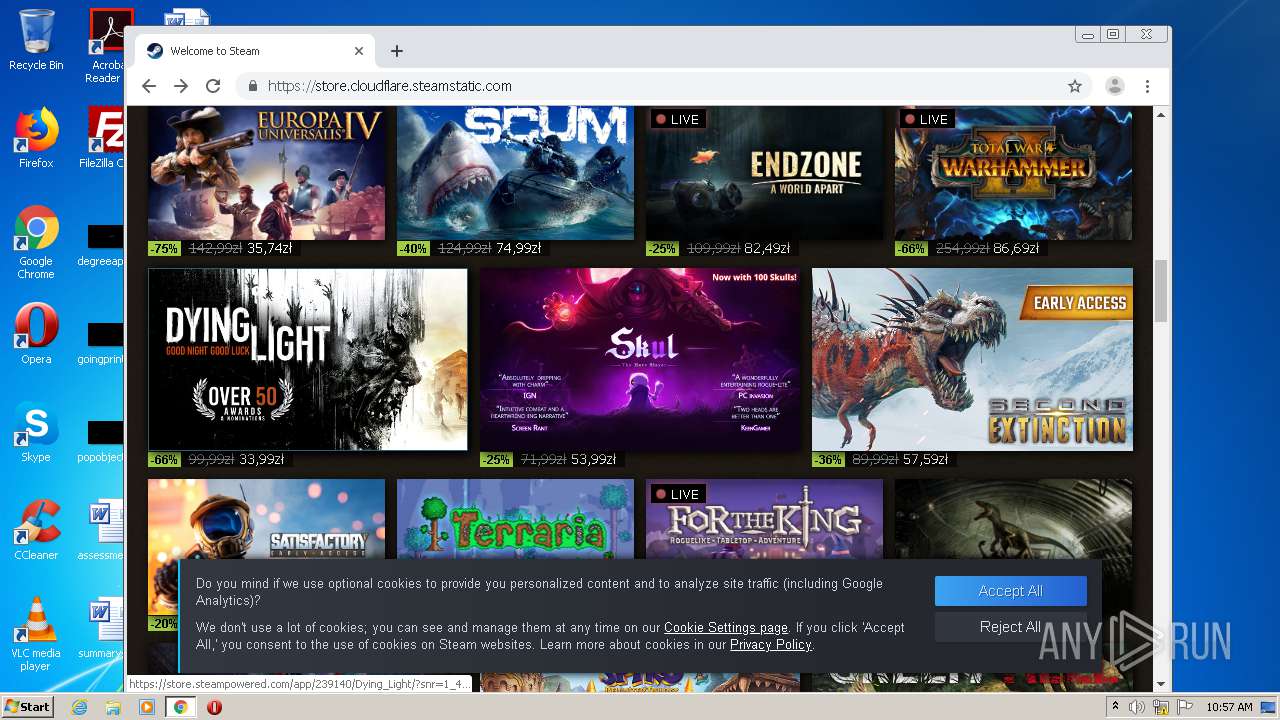The width and height of the screenshot is (1280, 720).
Task: Open the Europa Universalis IV game tile
Action: 266,173
